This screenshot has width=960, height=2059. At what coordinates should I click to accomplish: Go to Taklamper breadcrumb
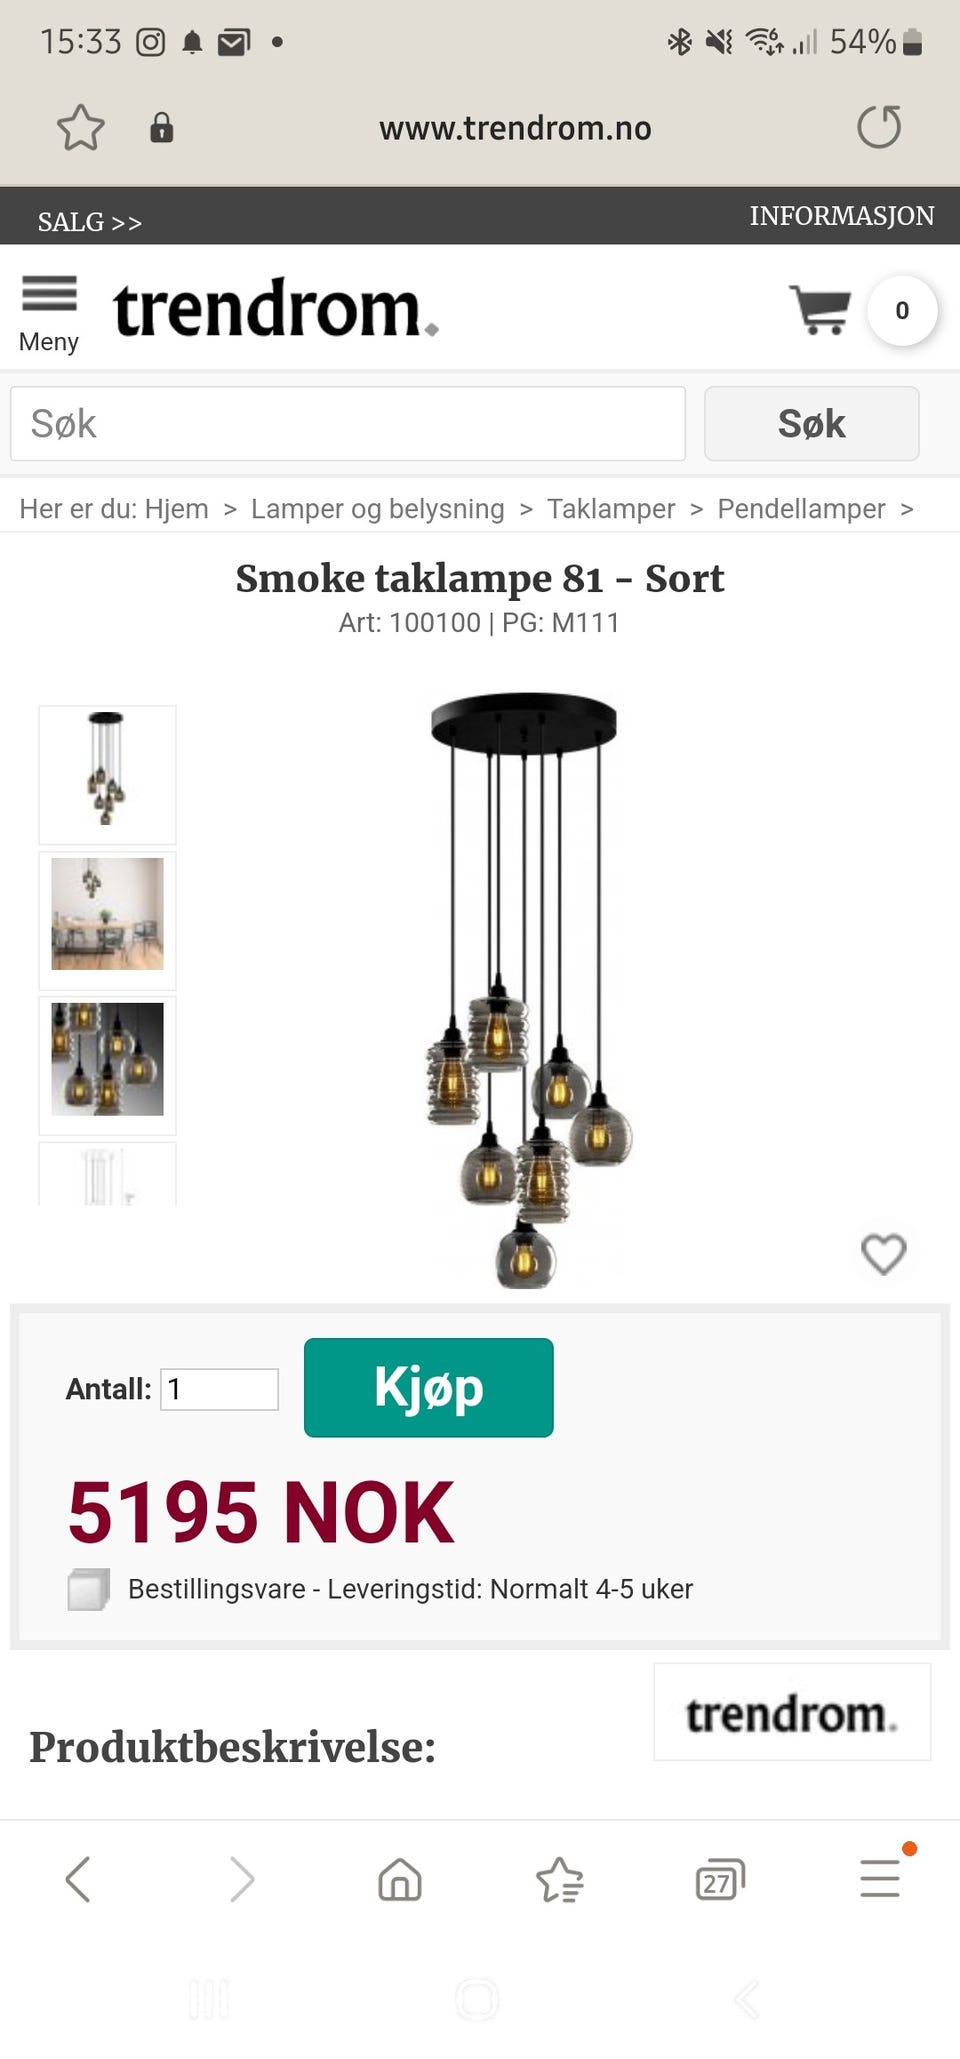[x=611, y=509]
